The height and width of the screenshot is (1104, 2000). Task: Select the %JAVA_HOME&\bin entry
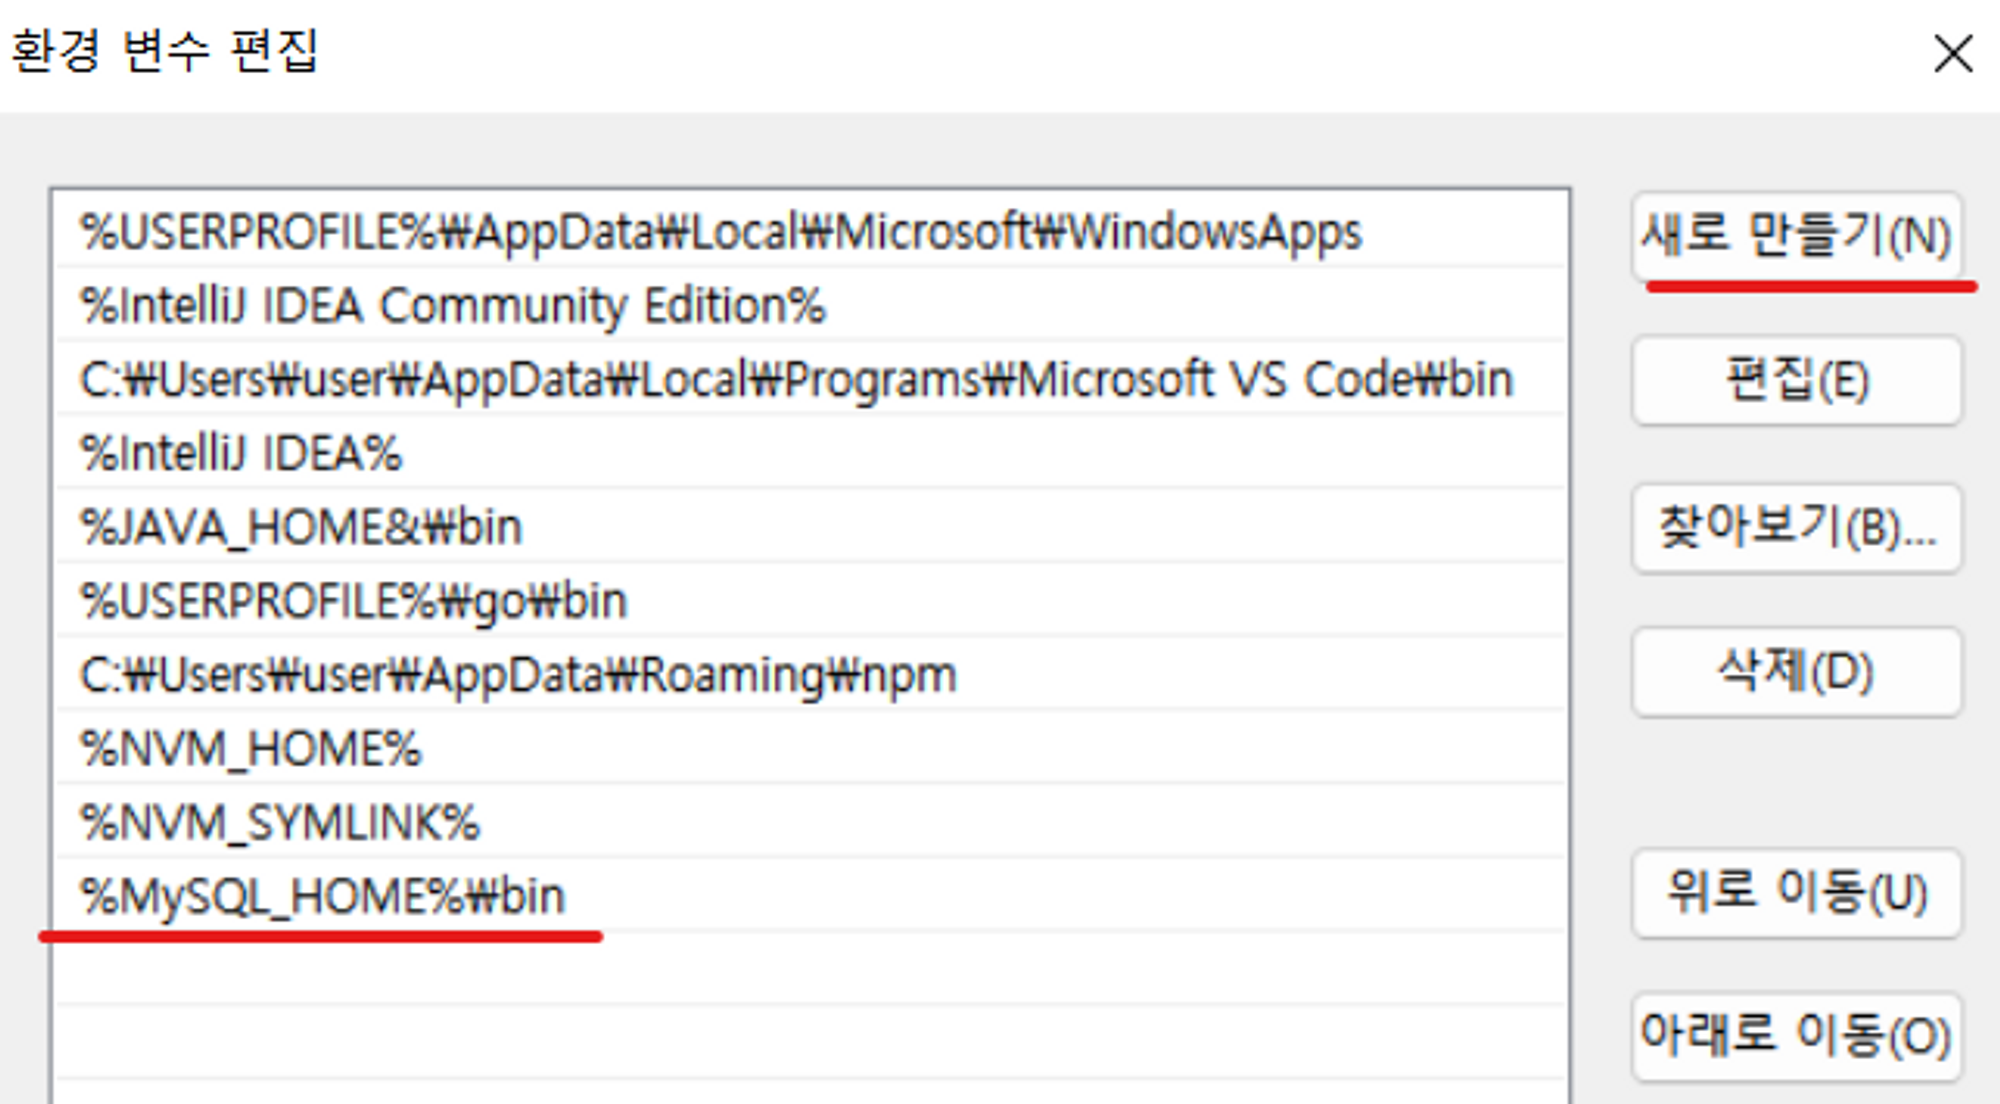pos(301,527)
